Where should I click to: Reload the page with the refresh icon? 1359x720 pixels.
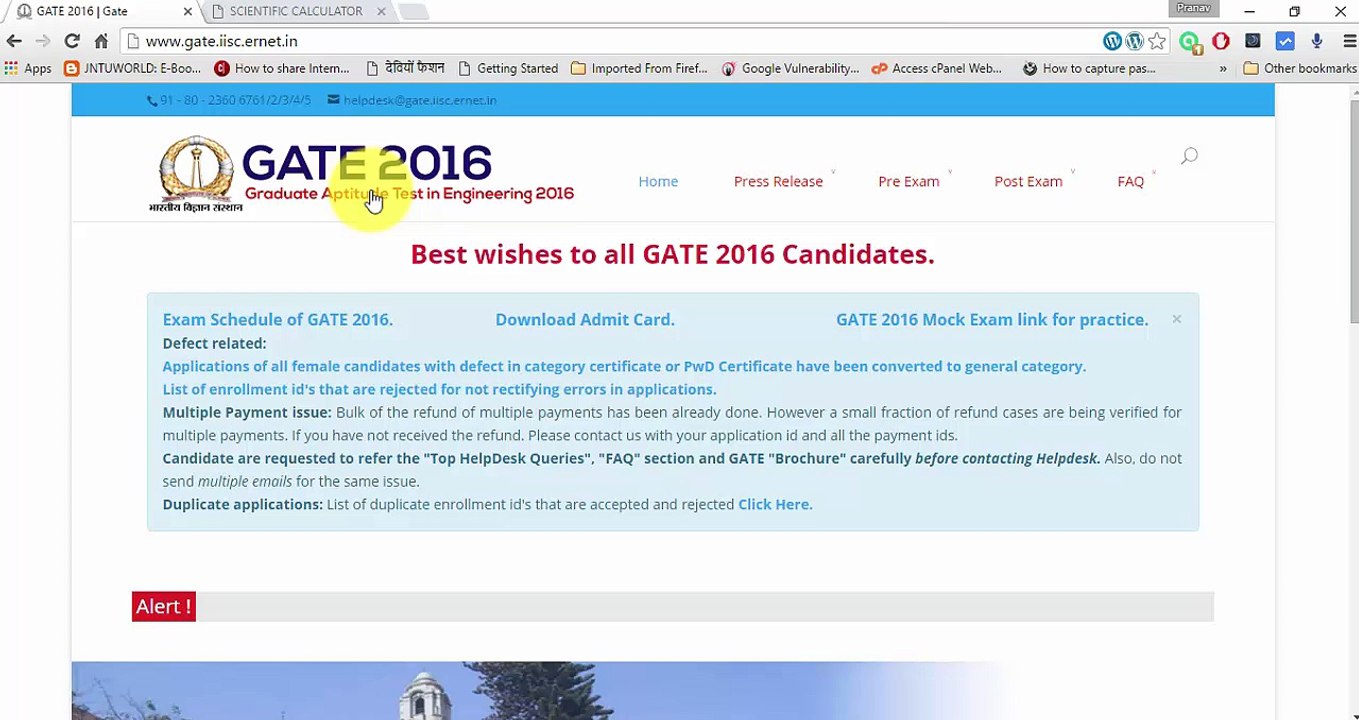tap(72, 41)
